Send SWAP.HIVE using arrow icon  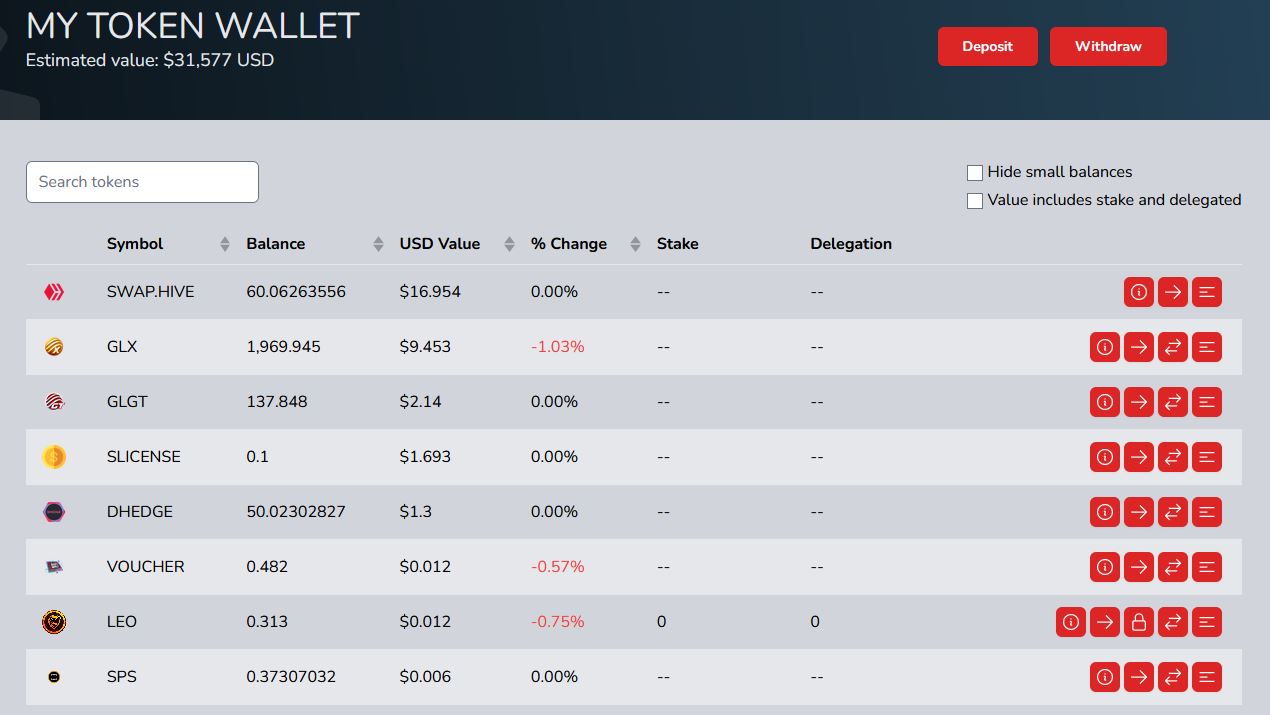coord(1173,292)
